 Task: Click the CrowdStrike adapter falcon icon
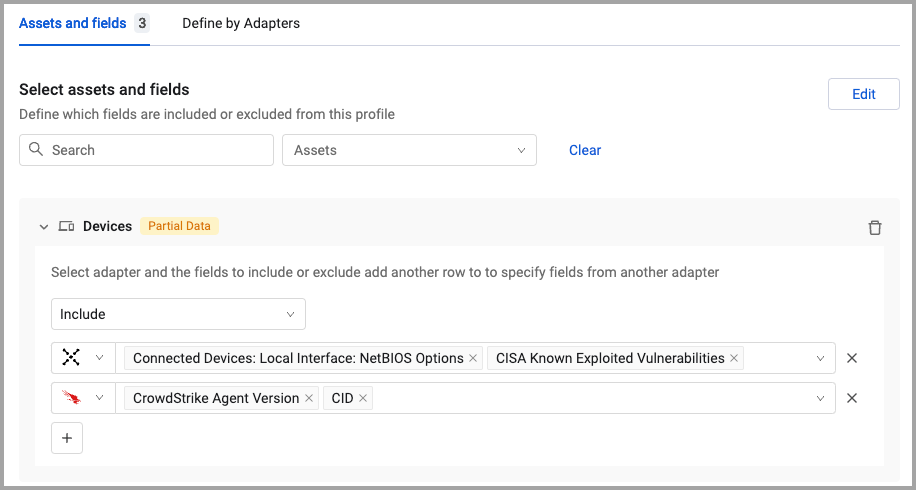point(70,398)
